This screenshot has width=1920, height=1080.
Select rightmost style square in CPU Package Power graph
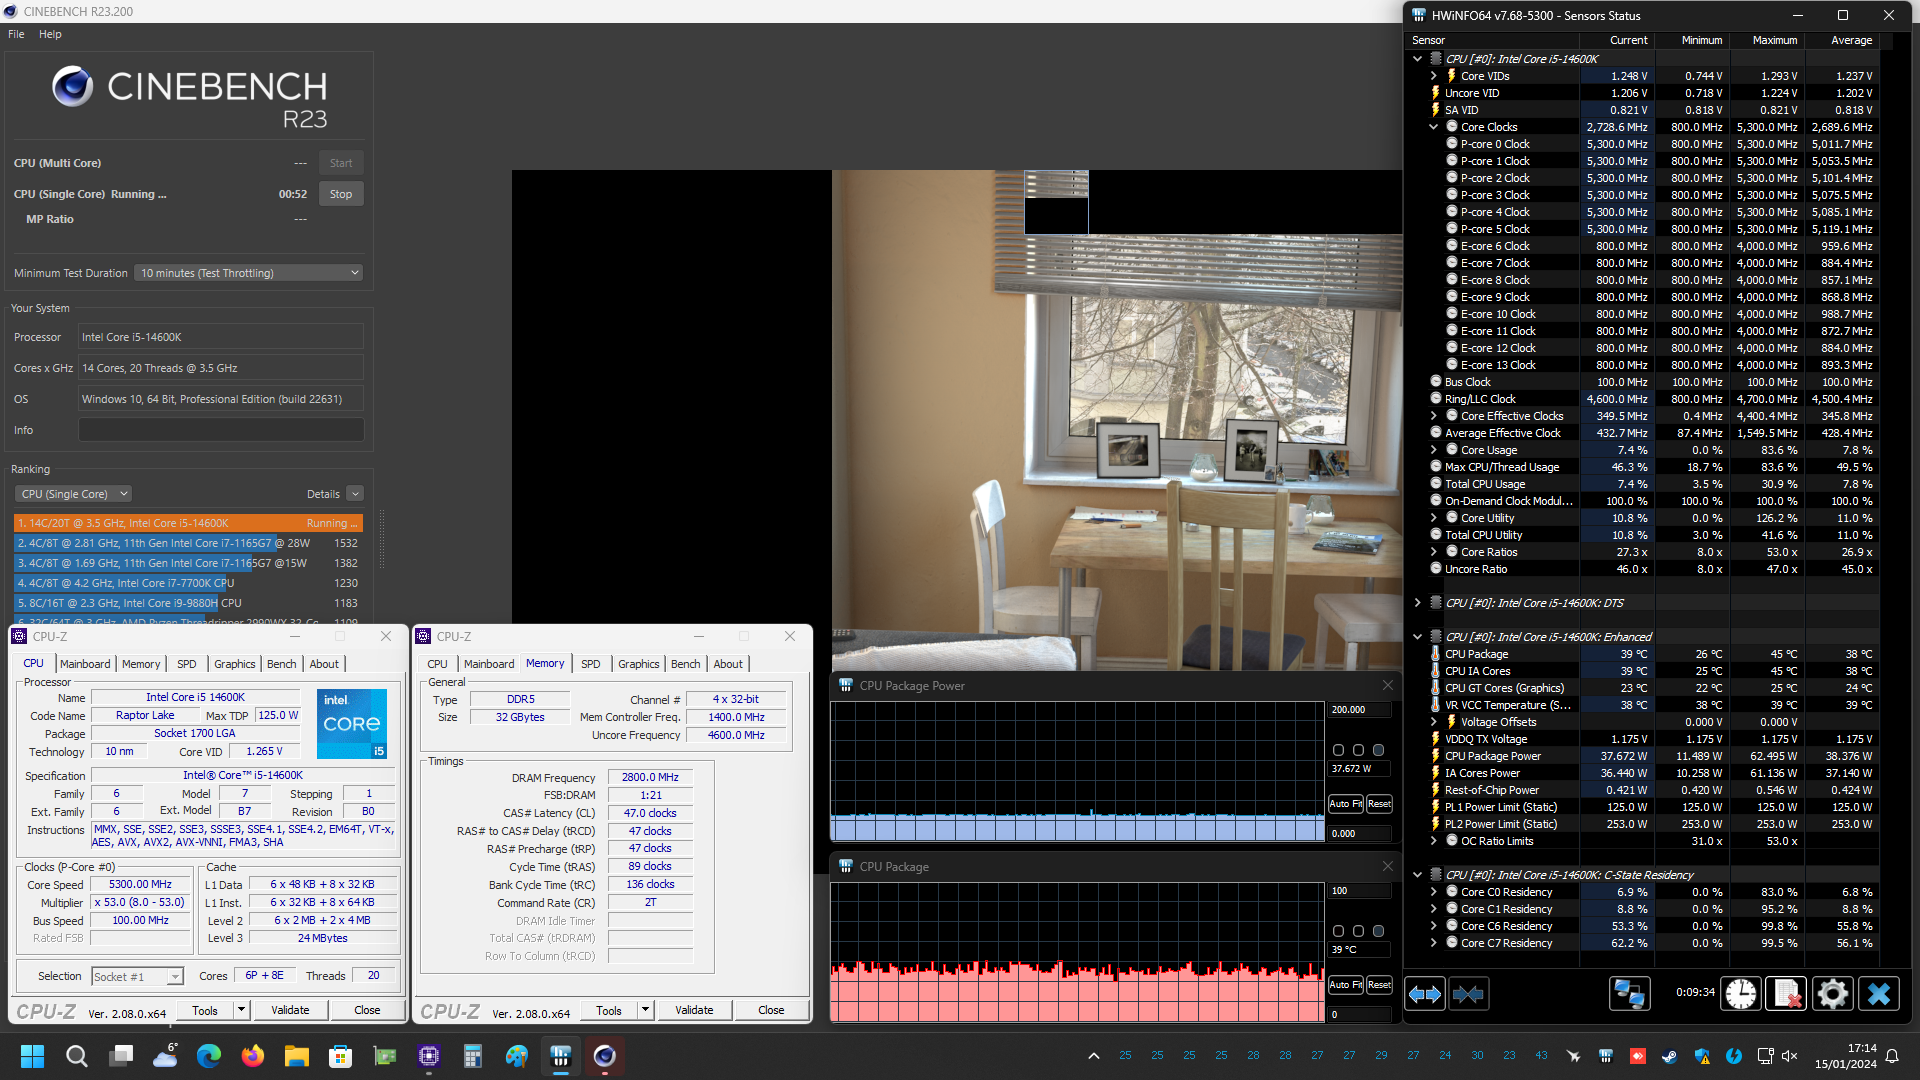(x=1378, y=750)
